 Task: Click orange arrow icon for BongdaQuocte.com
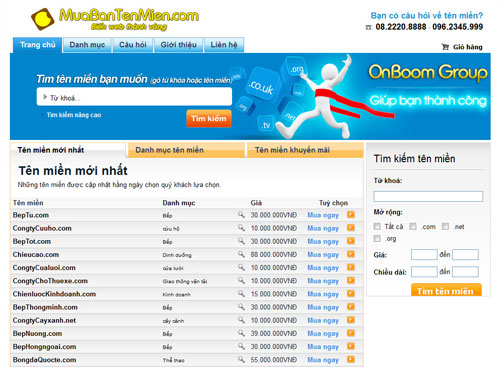point(351,359)
